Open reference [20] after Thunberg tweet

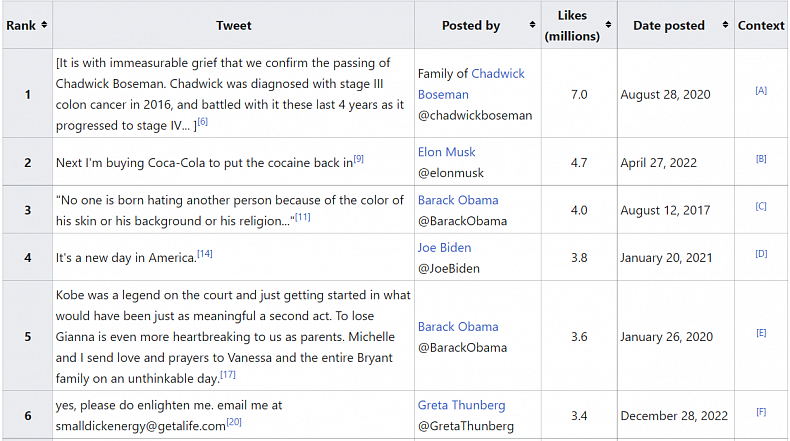click(233, 422)
